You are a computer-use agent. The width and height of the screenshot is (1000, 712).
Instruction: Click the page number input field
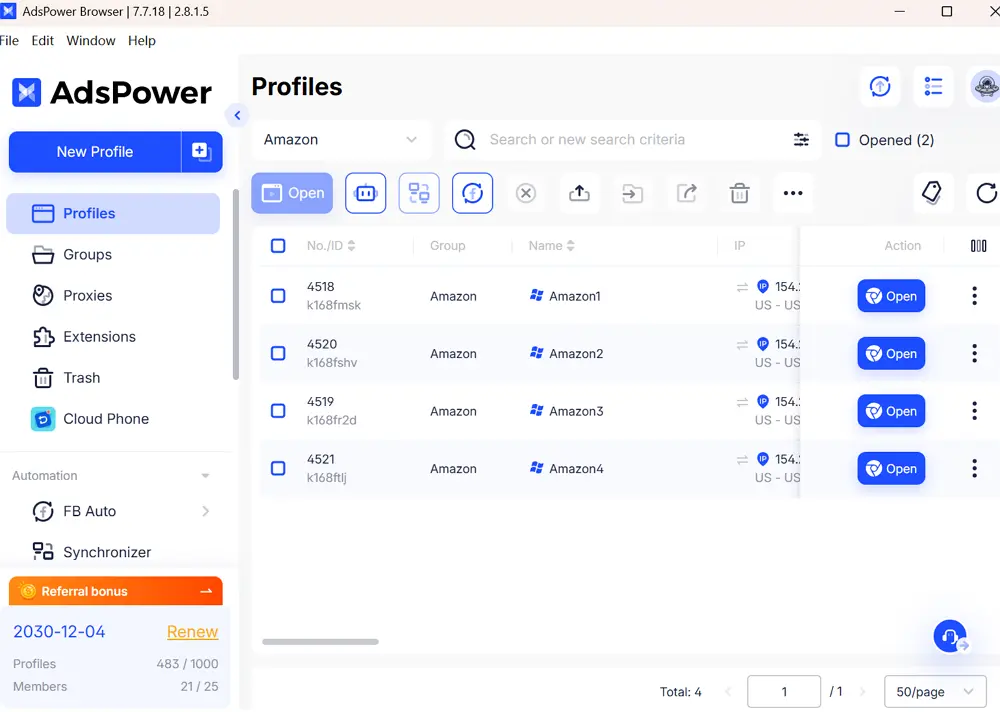click(784, 691)
